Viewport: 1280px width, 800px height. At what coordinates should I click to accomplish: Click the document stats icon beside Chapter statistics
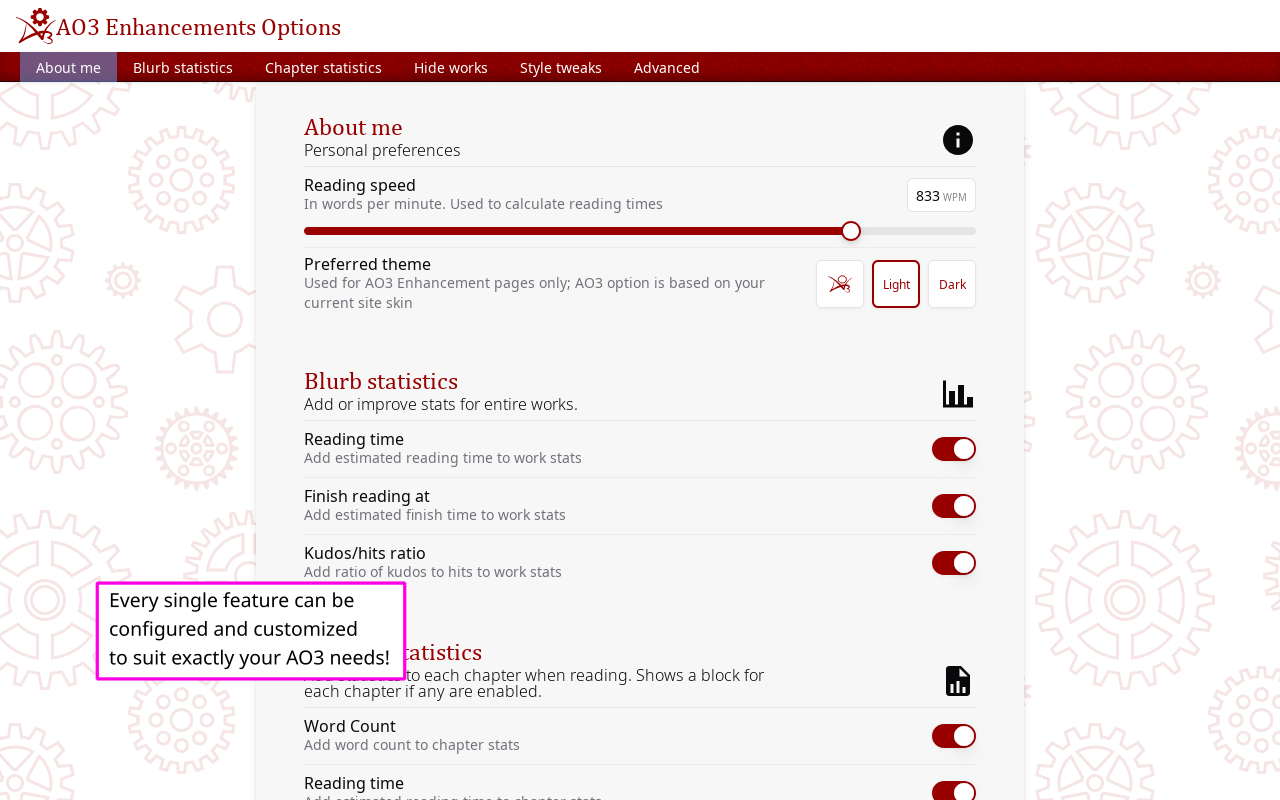pos(957,681)
